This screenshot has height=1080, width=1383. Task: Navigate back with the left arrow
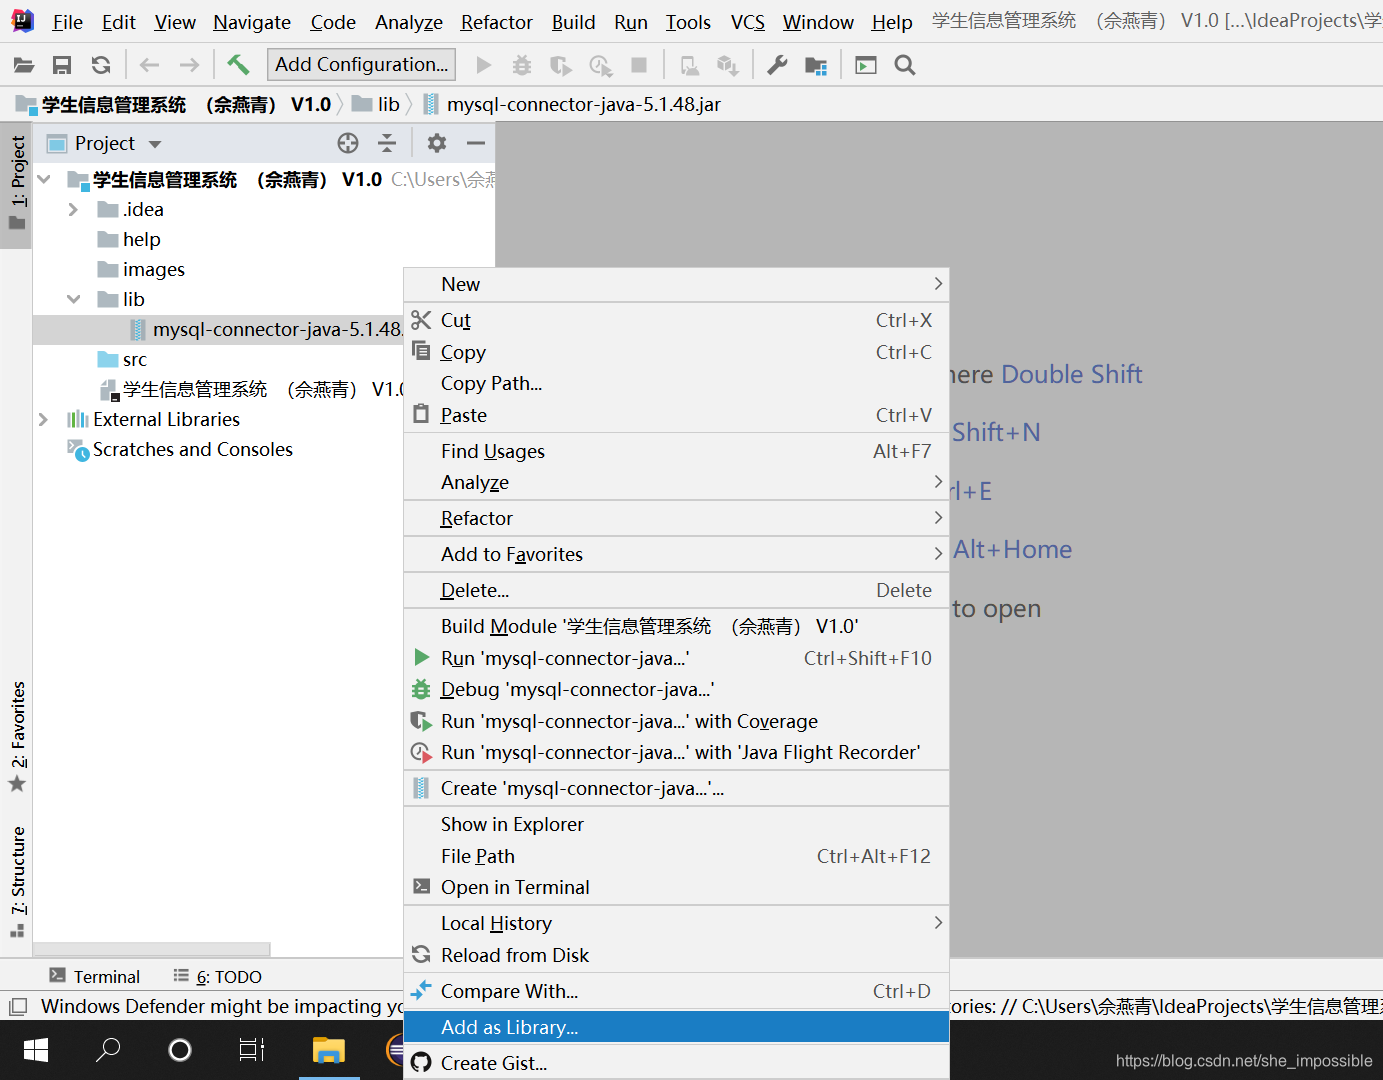pyautogui.click(x=150, y=65)
